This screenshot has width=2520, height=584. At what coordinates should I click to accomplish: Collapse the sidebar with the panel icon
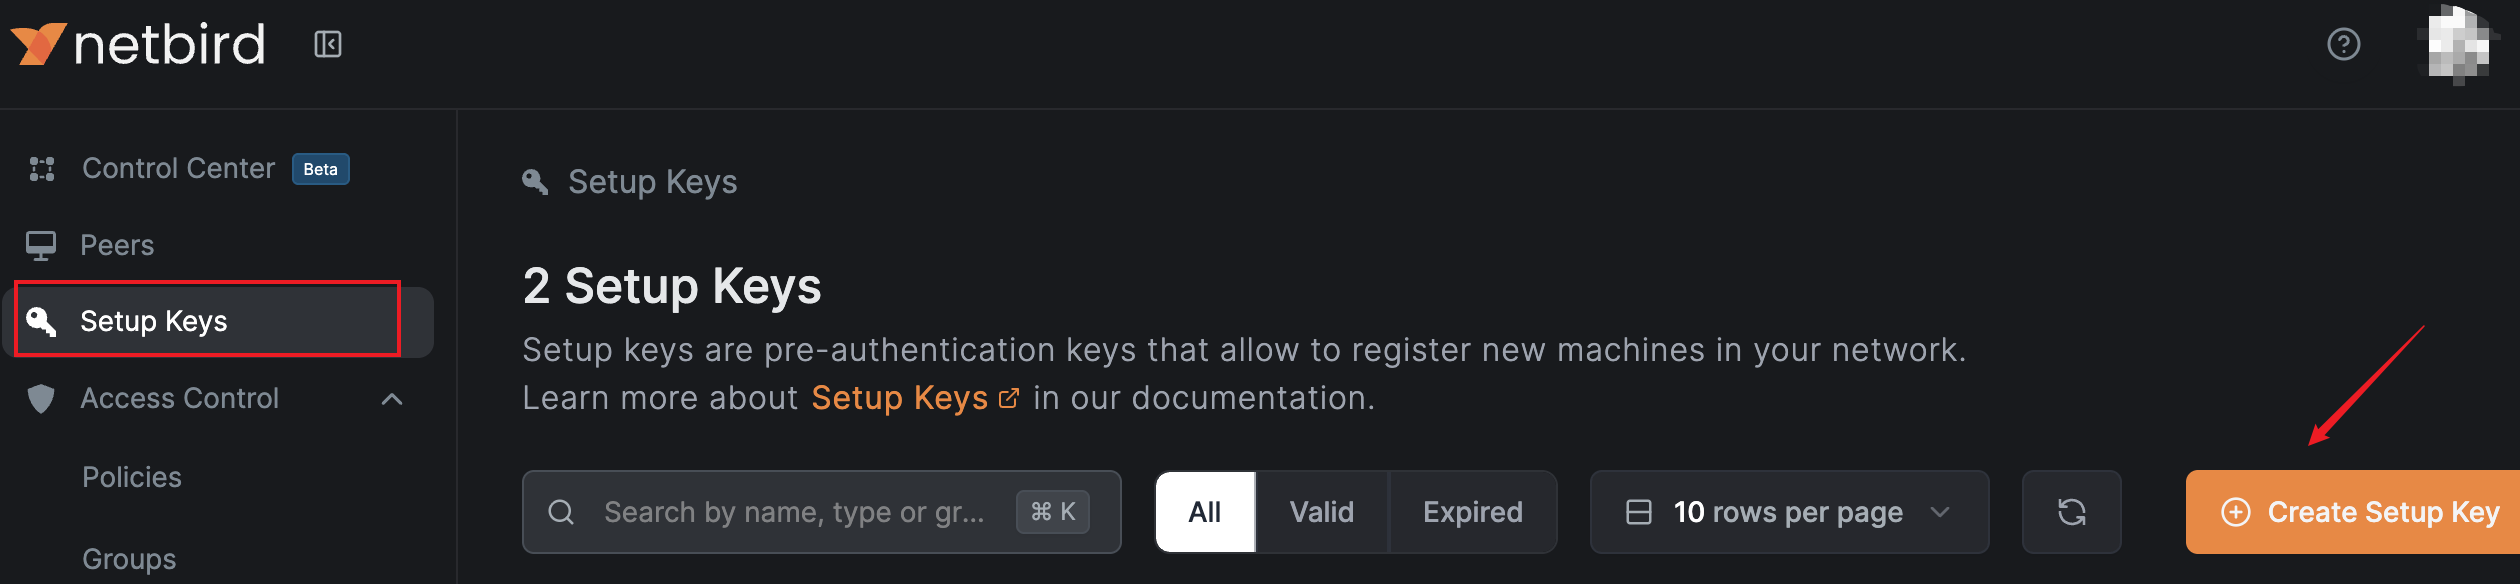pos(328,44)
